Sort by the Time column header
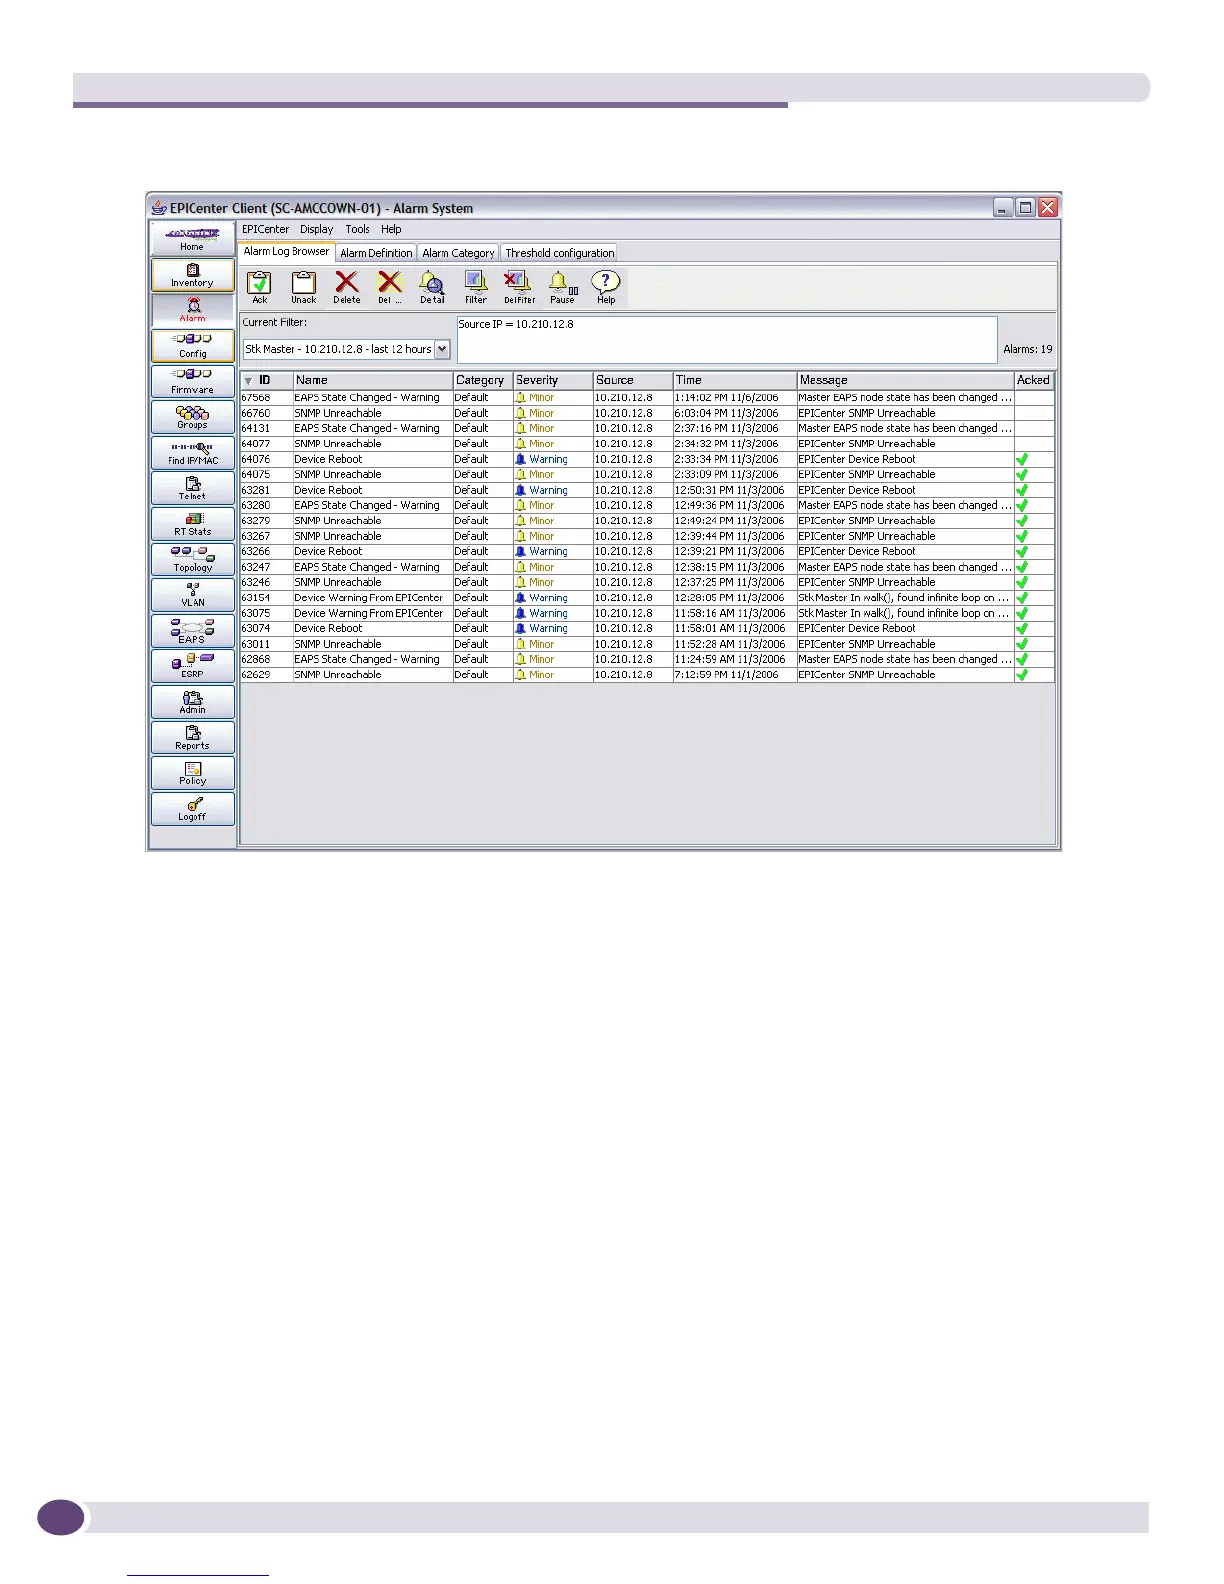Screen dimensions: 1224x1584 [x=735, y=380]
